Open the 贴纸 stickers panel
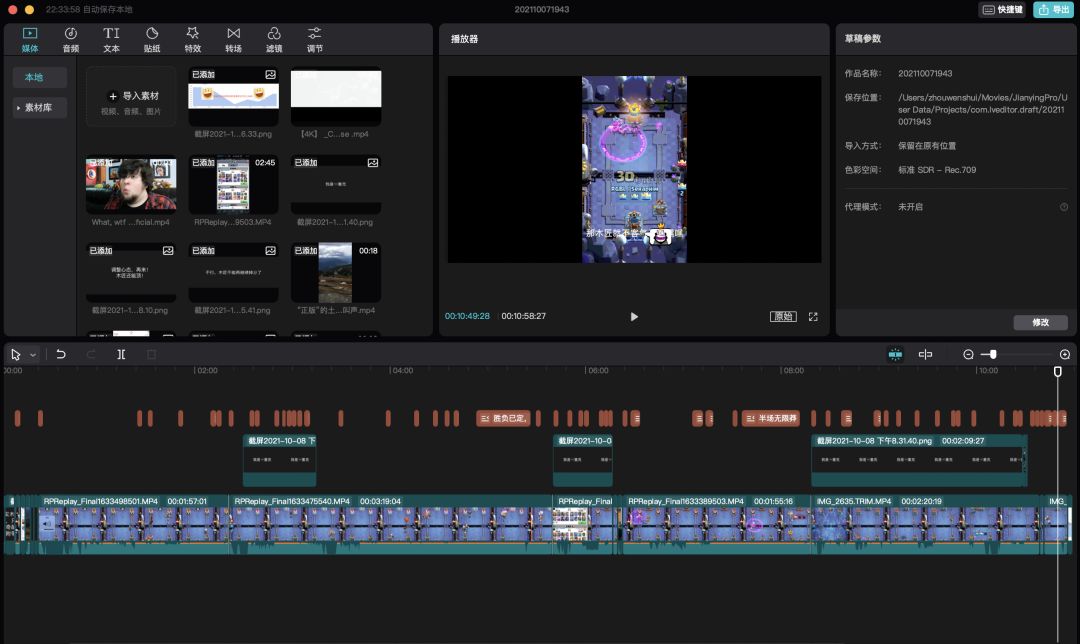Screen dimensions: 1080x644 [152, 40]
